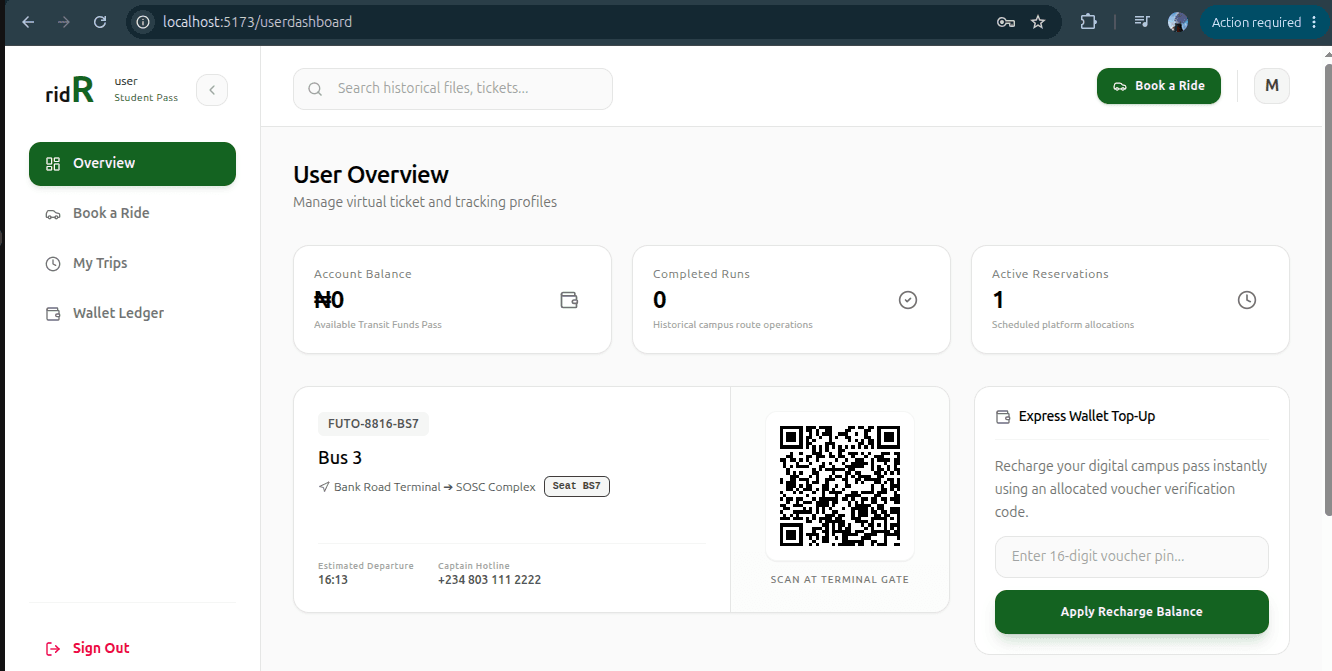The width and height of the screenshot is (1332, 671).
Task: Click the 16-digit voucher pin field
Action: click(1132, 557)
